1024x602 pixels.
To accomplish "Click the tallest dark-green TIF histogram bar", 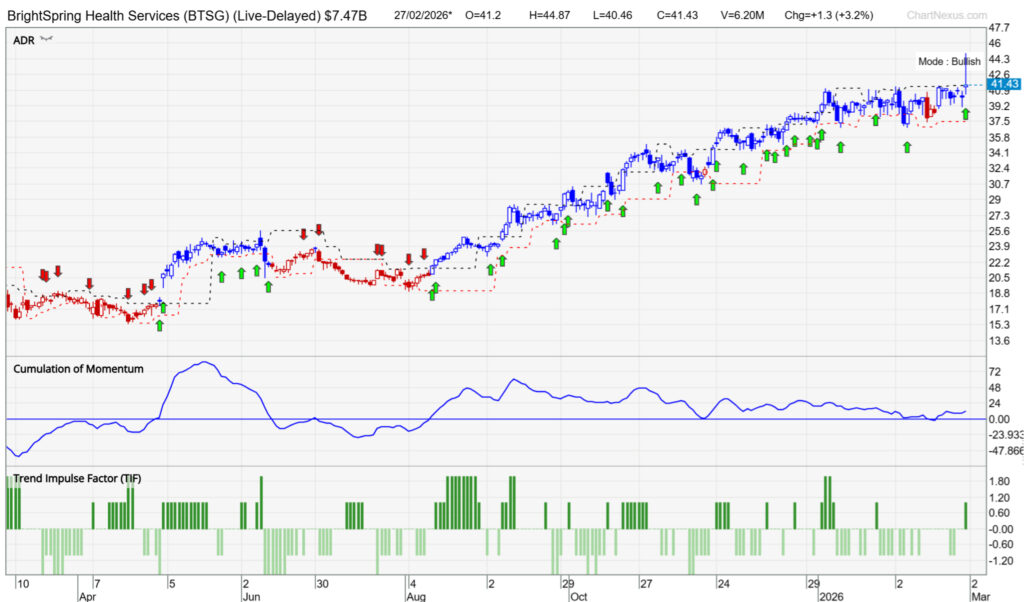I will click(262, 498).
